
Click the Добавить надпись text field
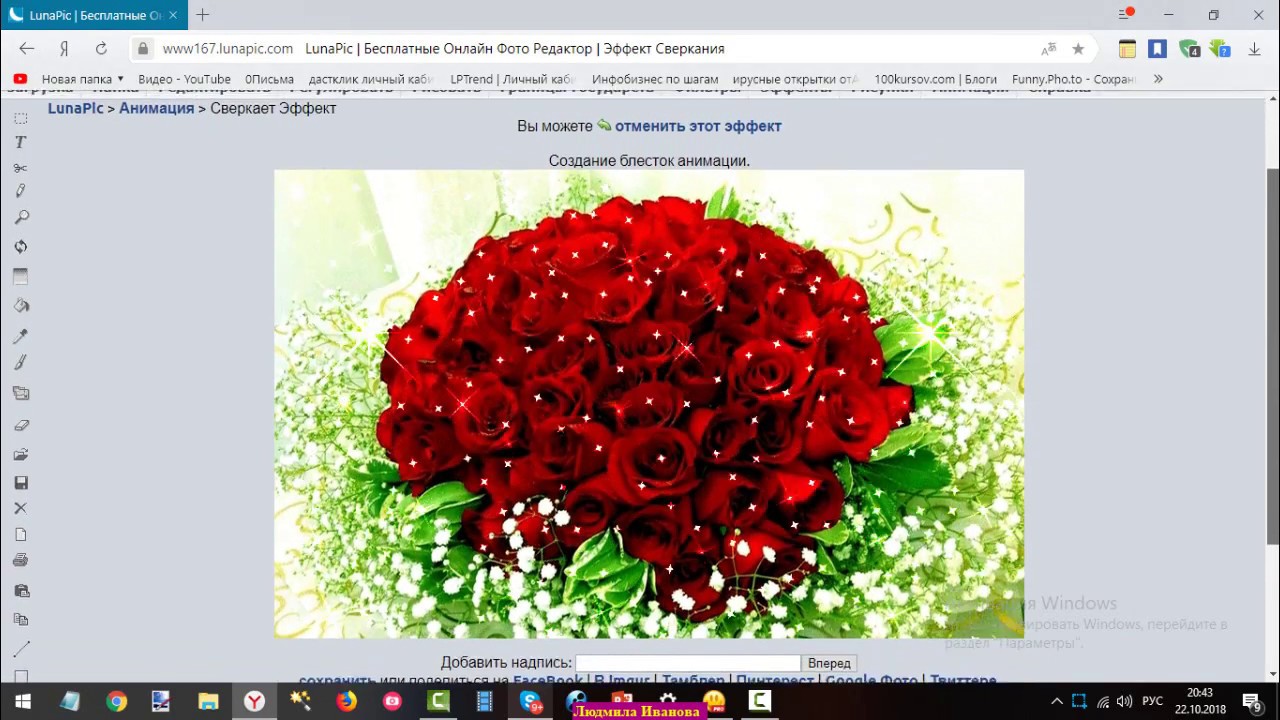pyautogui.click(x=688, y=663)
